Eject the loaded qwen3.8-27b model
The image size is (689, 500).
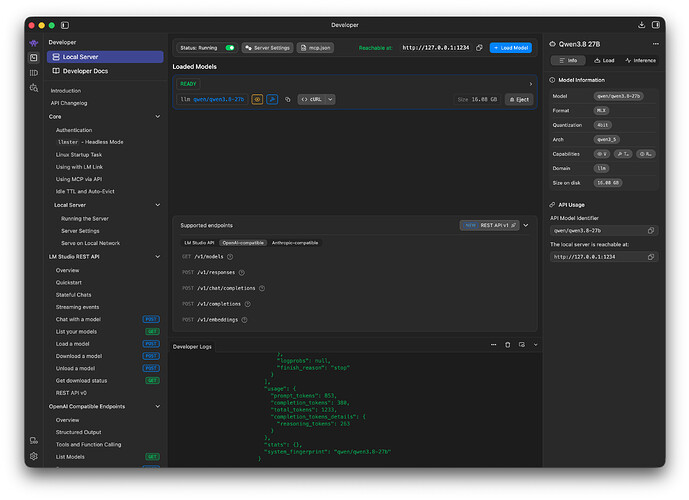519,100
